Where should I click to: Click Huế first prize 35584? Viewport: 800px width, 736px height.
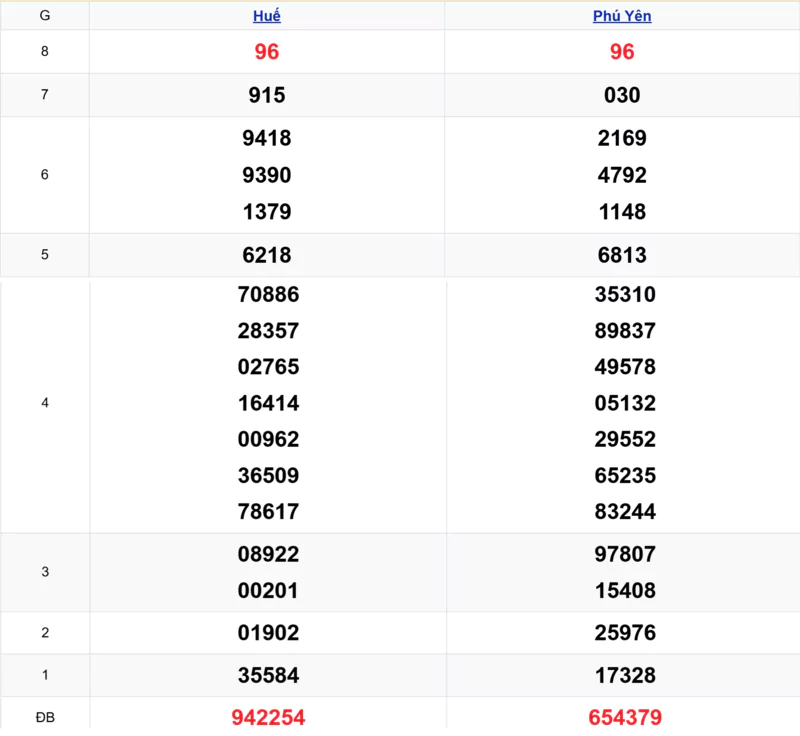pyautogui.click(x=267, y=675)
